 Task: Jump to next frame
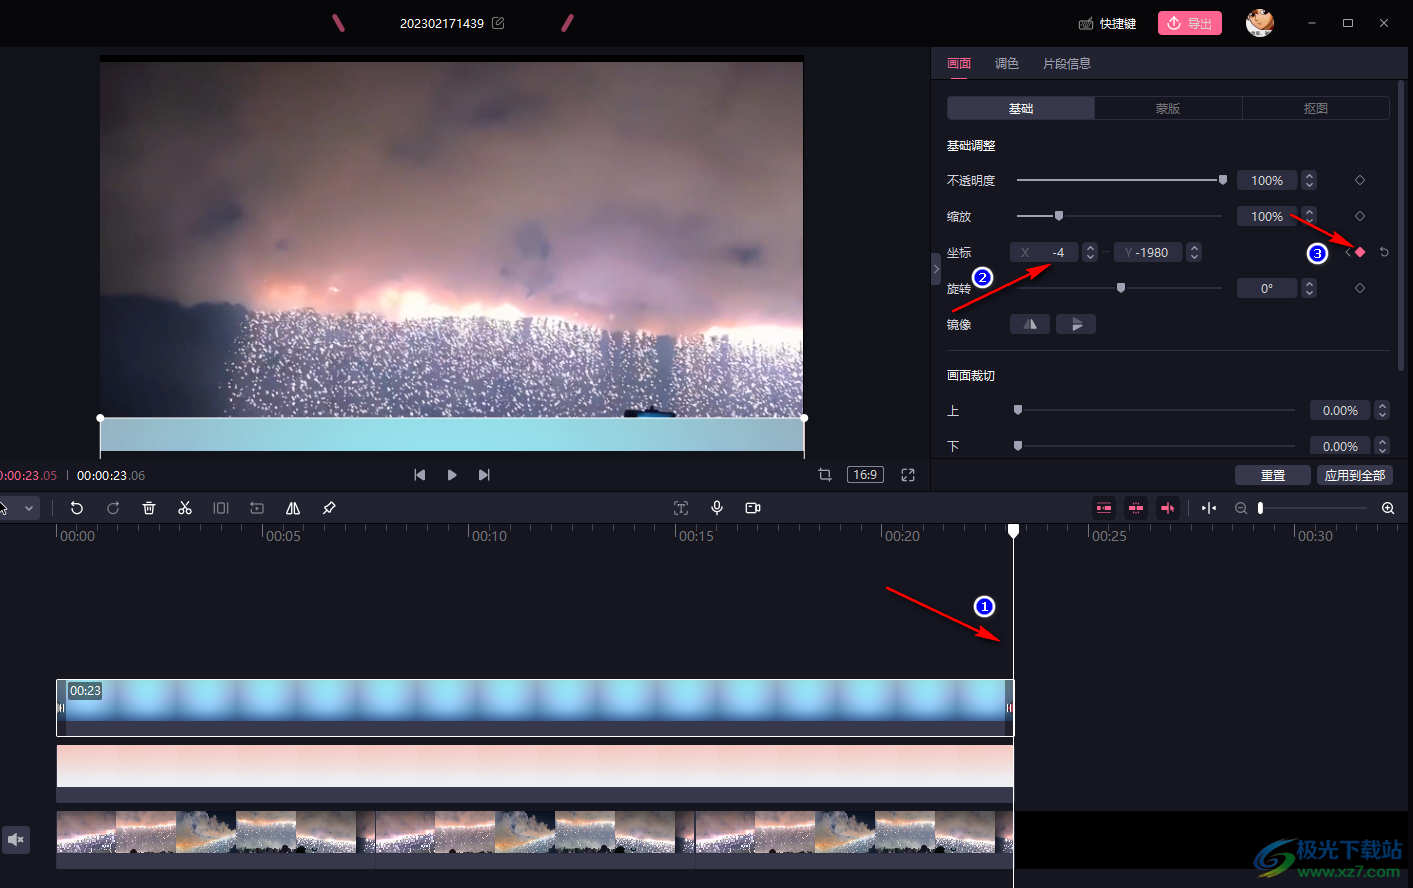484,475
